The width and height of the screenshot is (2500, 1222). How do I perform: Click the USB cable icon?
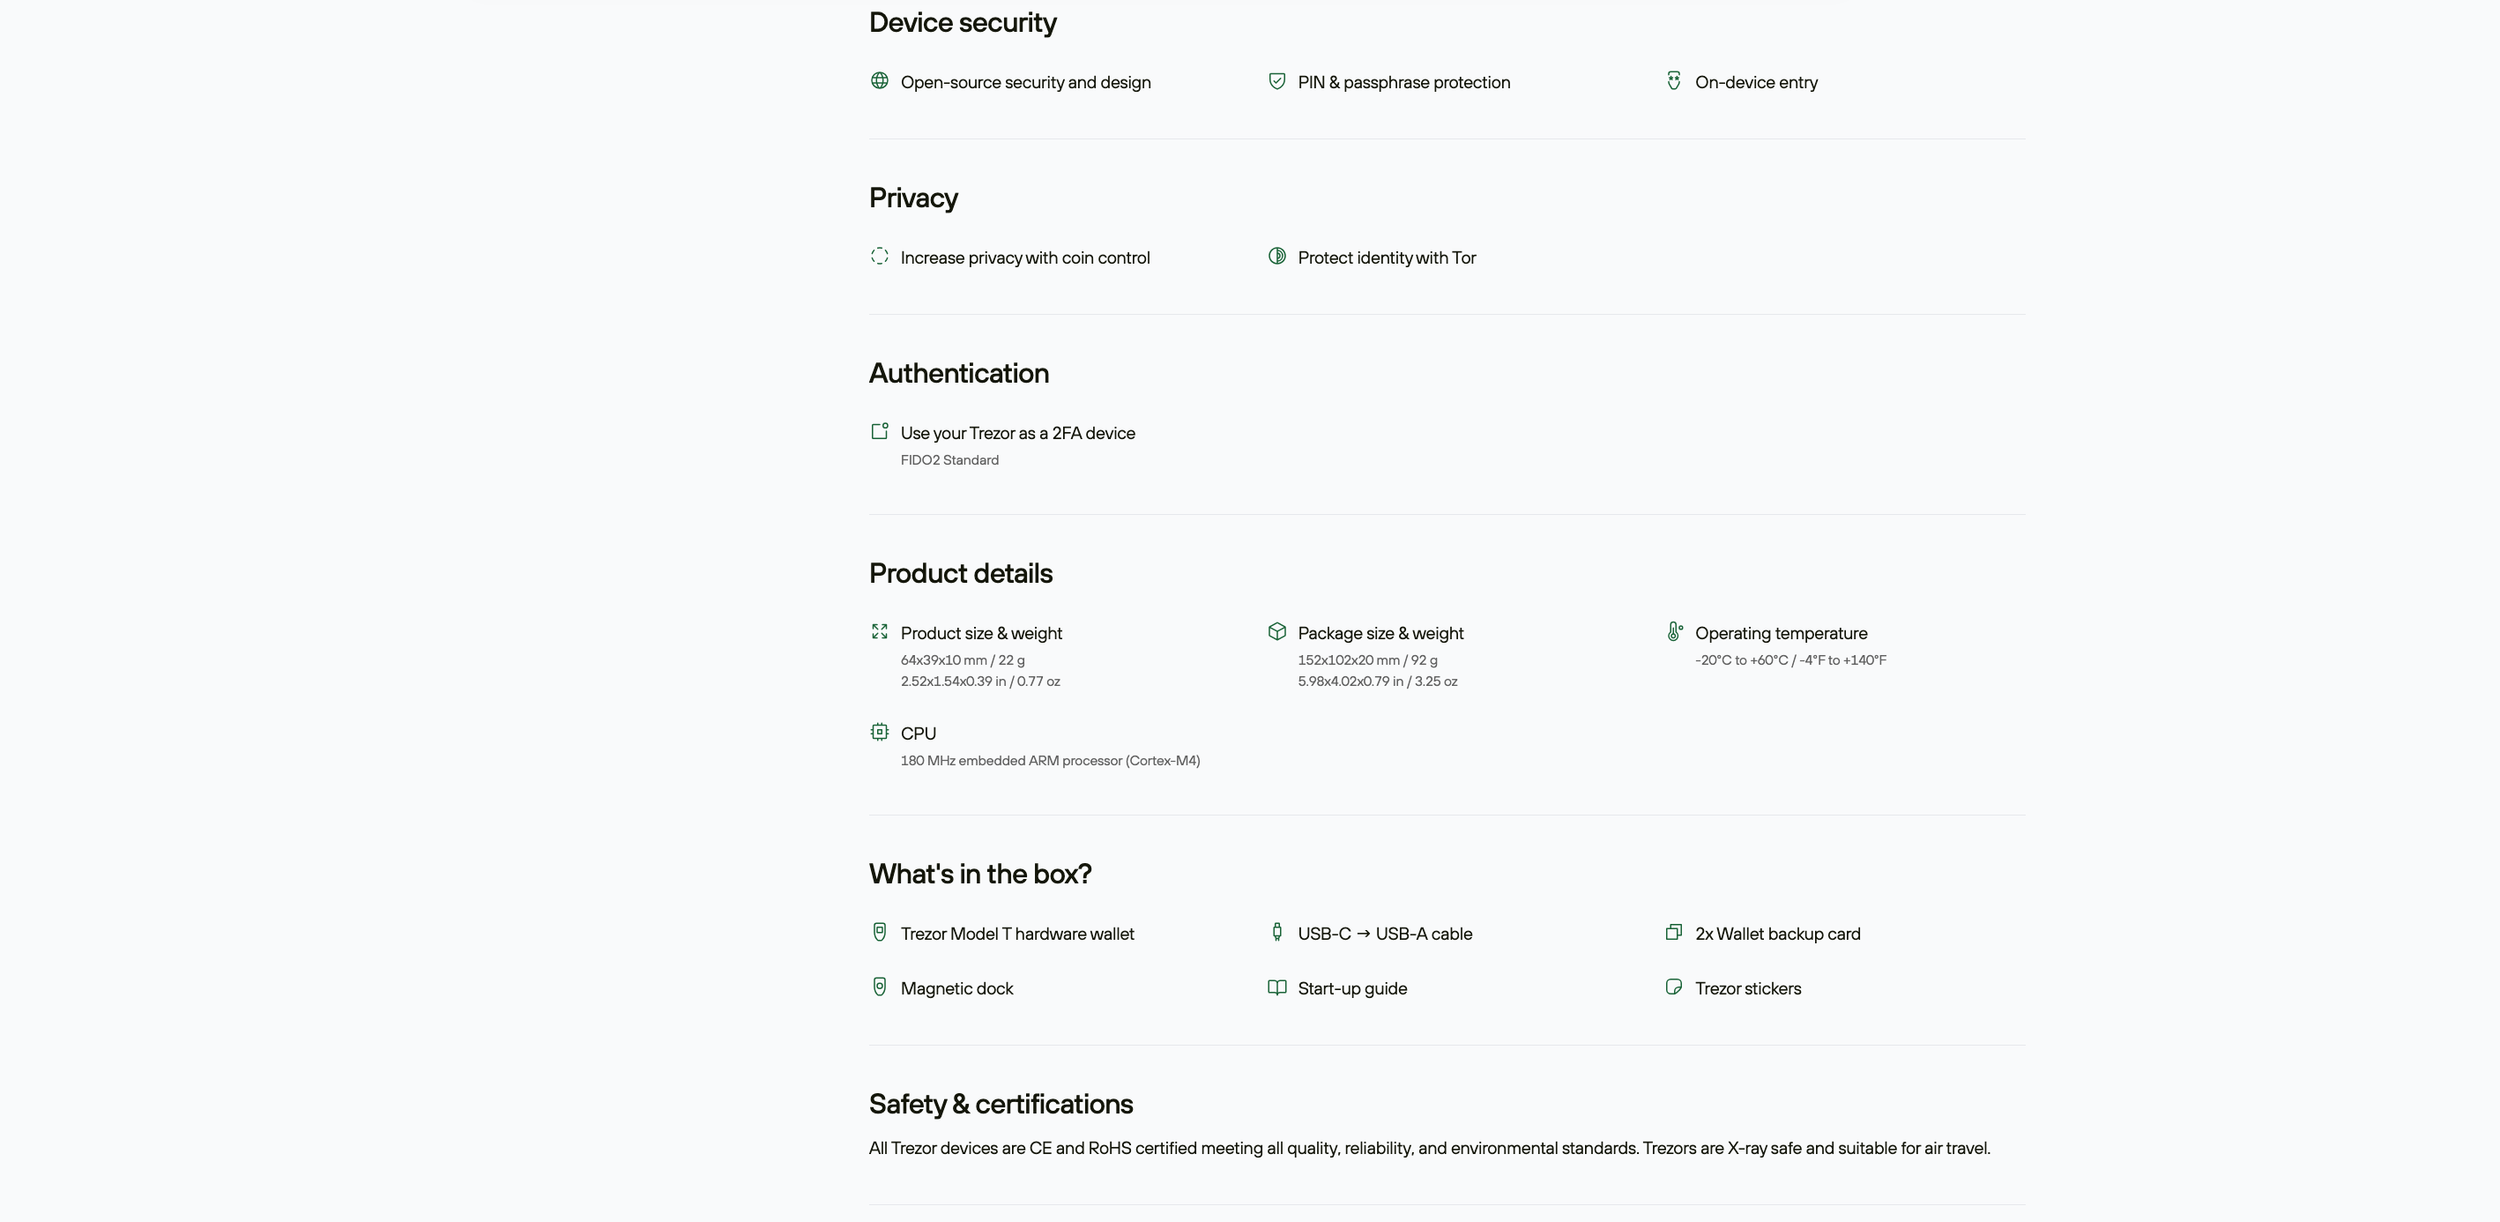click(x=1276, y=932)
